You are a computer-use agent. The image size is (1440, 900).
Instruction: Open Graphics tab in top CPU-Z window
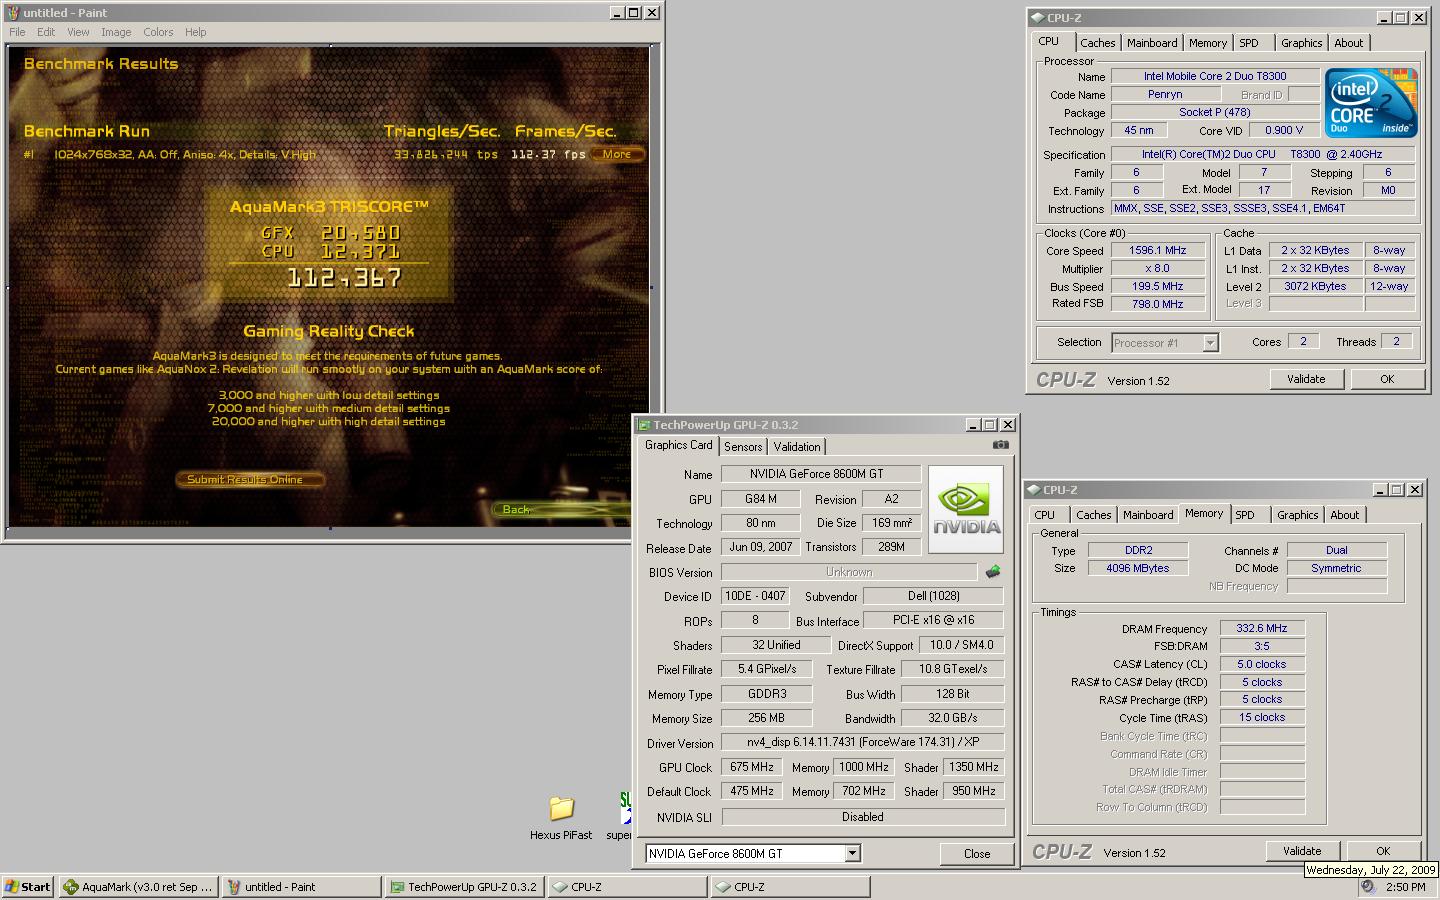1301,43
